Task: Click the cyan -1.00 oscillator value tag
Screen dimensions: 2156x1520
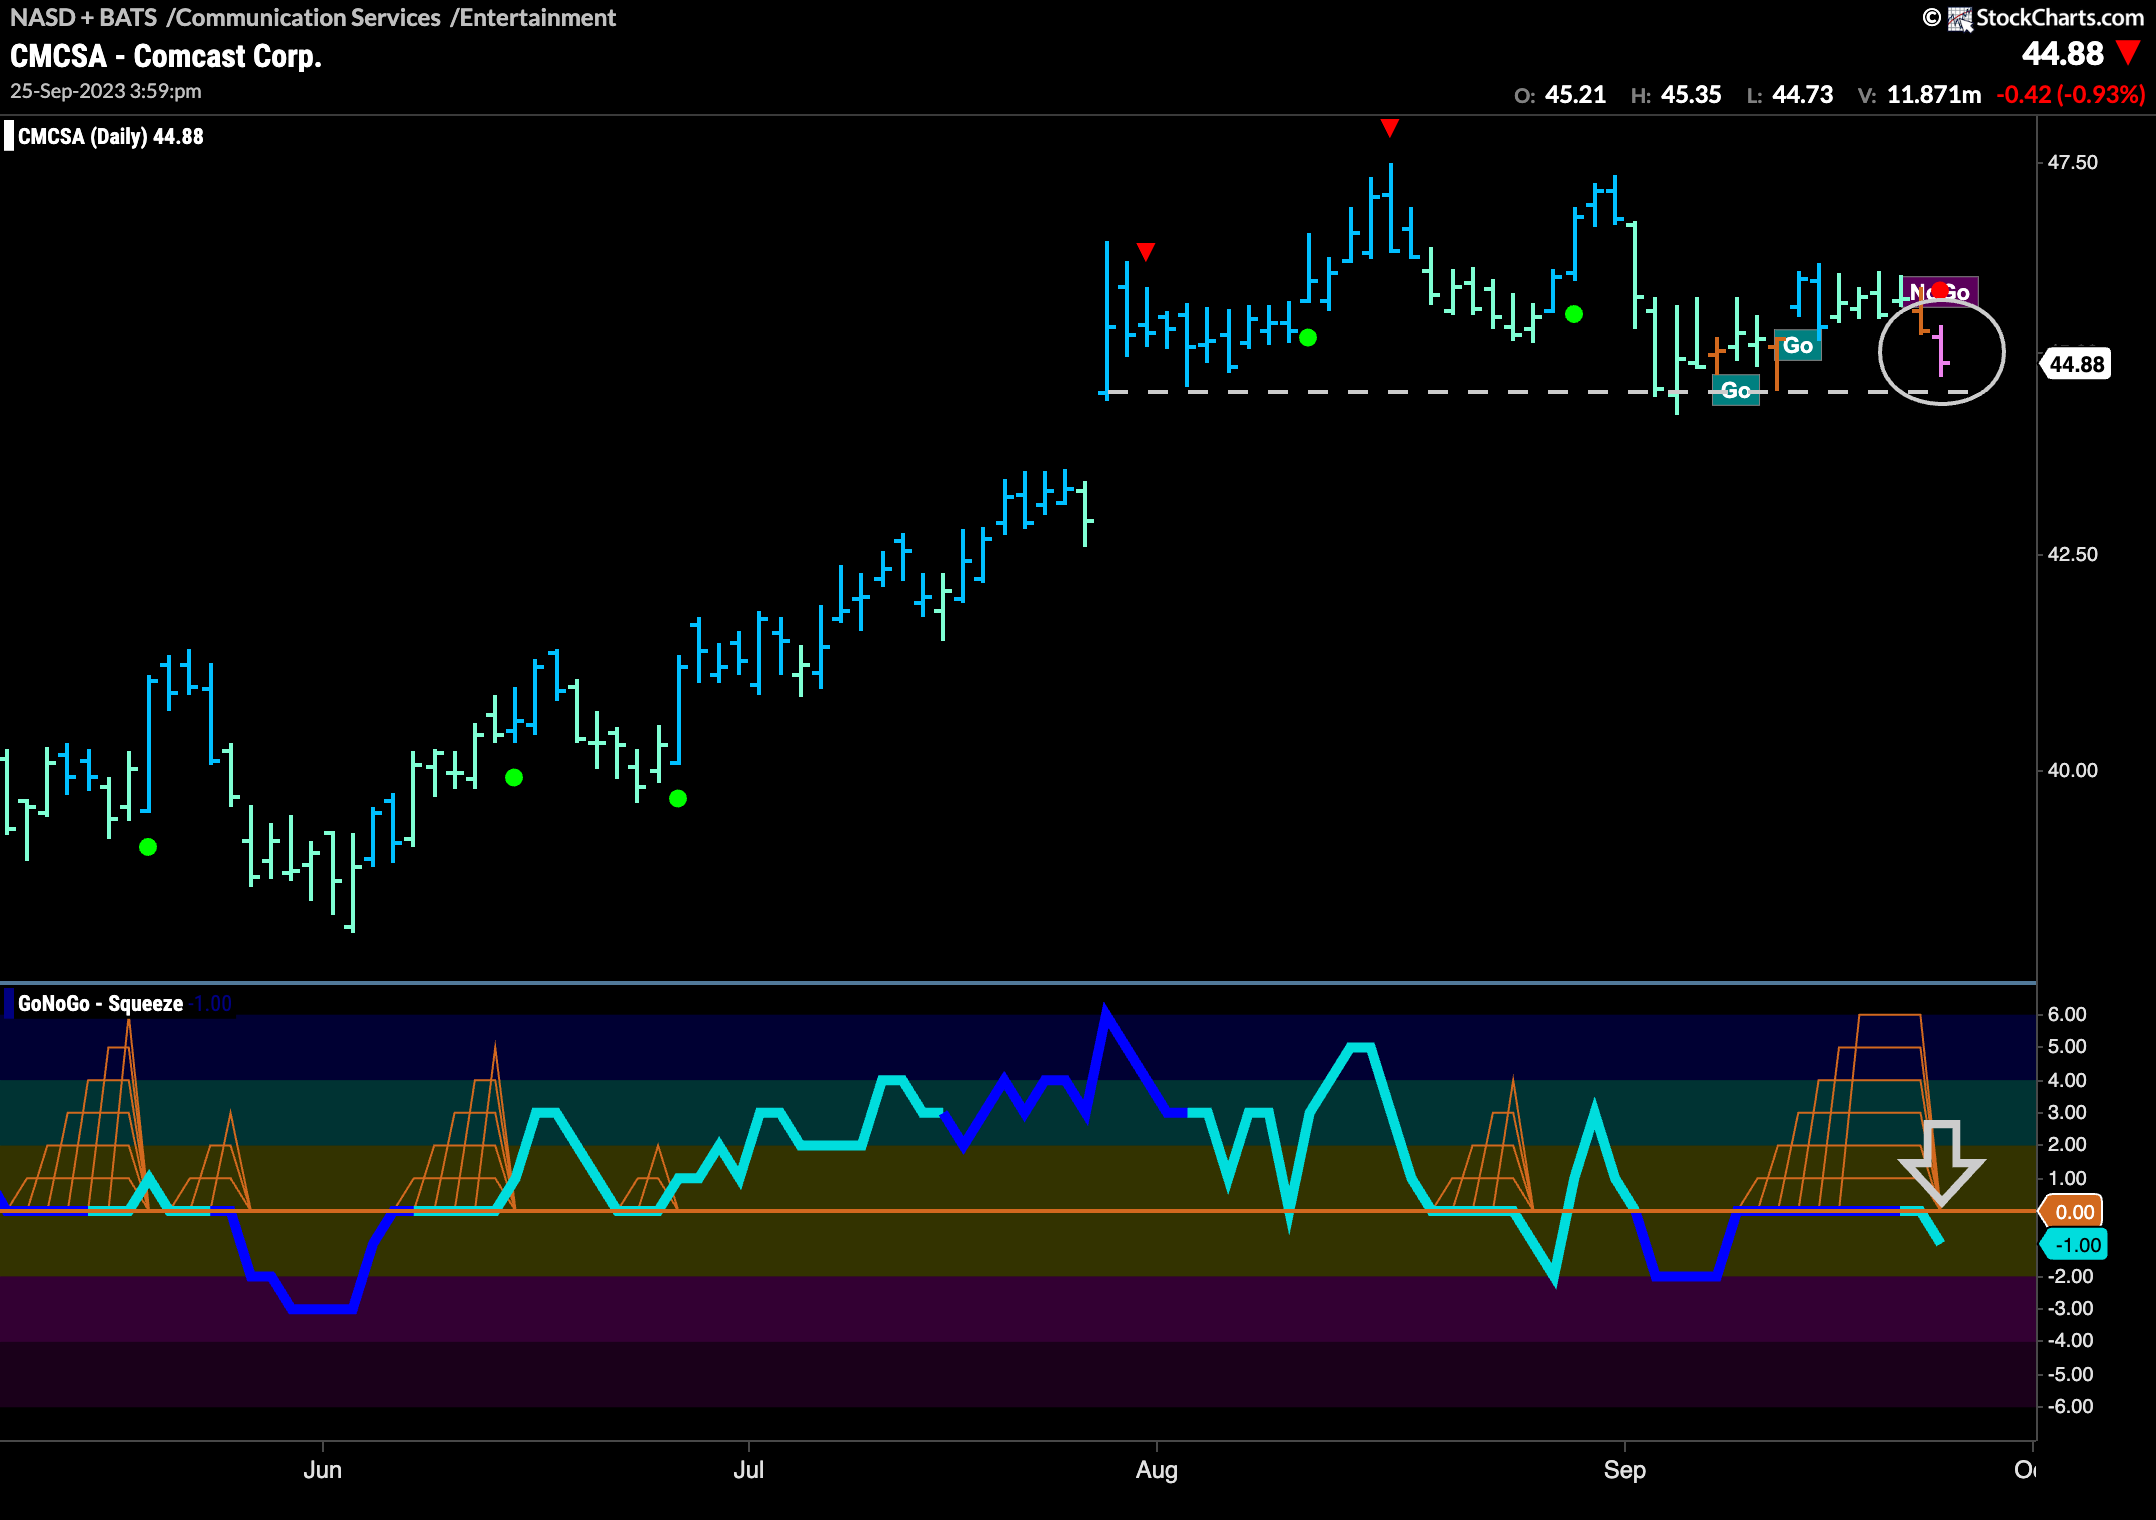Action: point(2074,1245)
